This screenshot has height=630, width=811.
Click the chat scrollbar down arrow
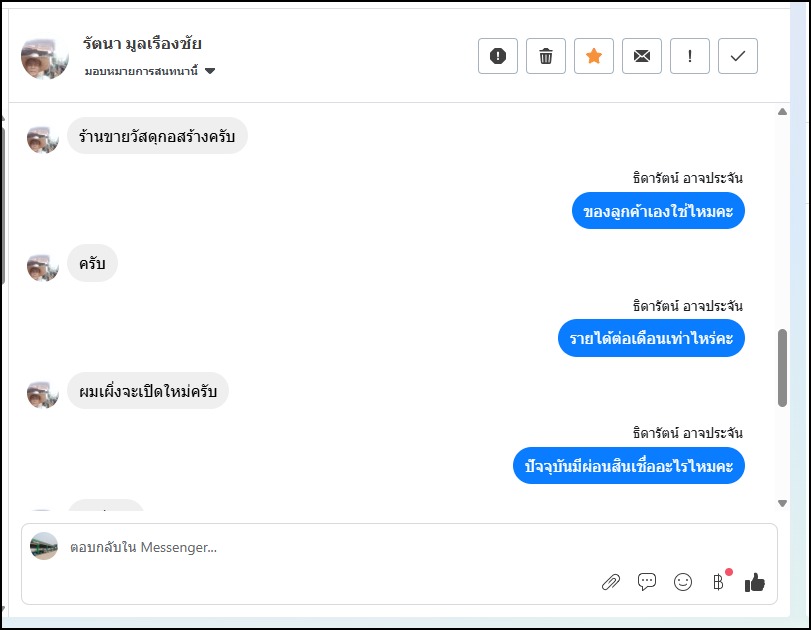(x=782, y=503)
